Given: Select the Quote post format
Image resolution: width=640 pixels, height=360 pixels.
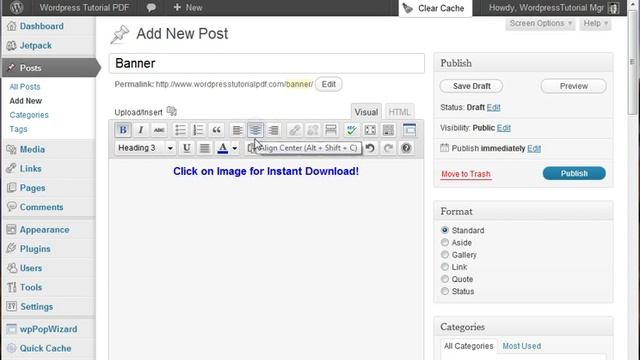Looking at the screenshot, I should [445, 279].
